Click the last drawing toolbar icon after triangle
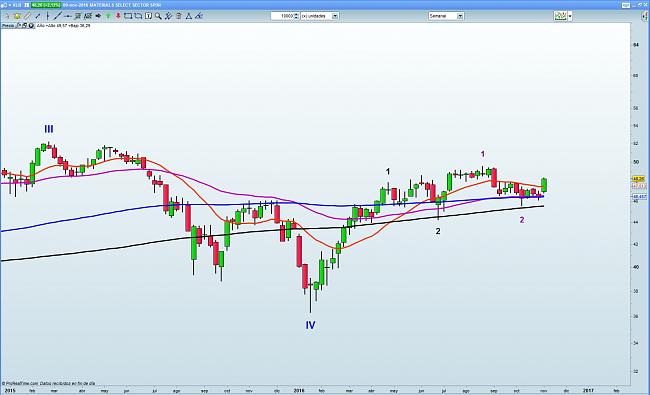650x395 pixels. (199, 16)
